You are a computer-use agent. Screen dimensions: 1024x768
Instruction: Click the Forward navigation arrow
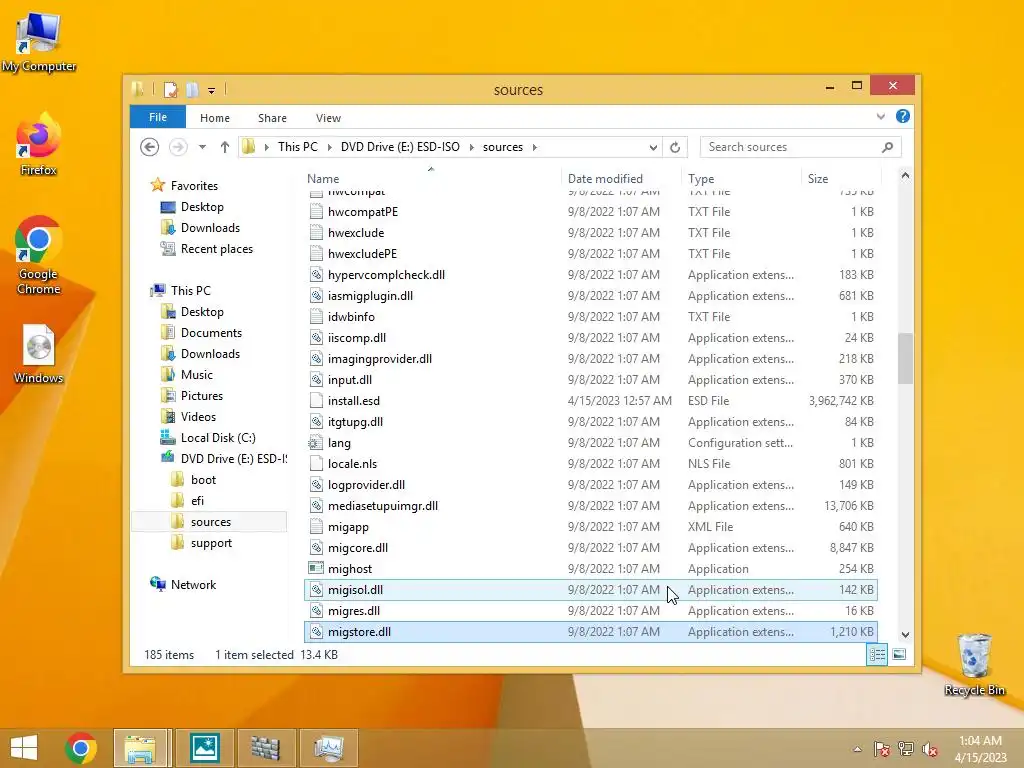178,147
